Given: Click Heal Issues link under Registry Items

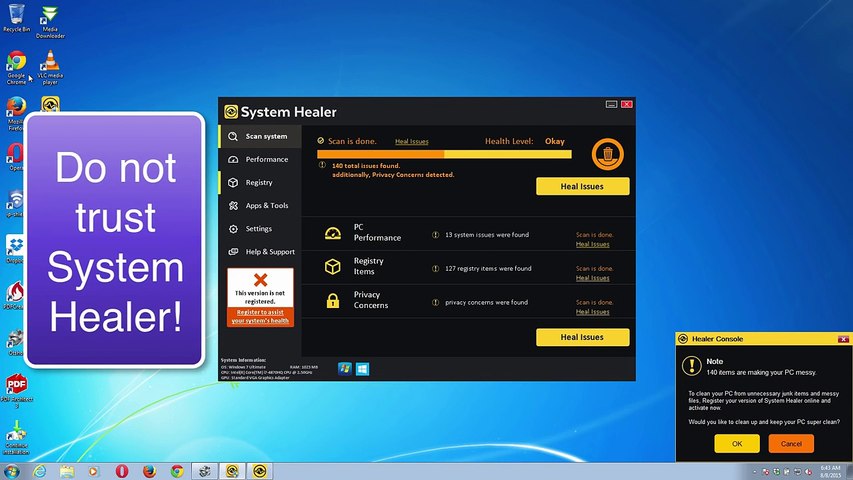Looking at the screenshot, I should (592, 278).
